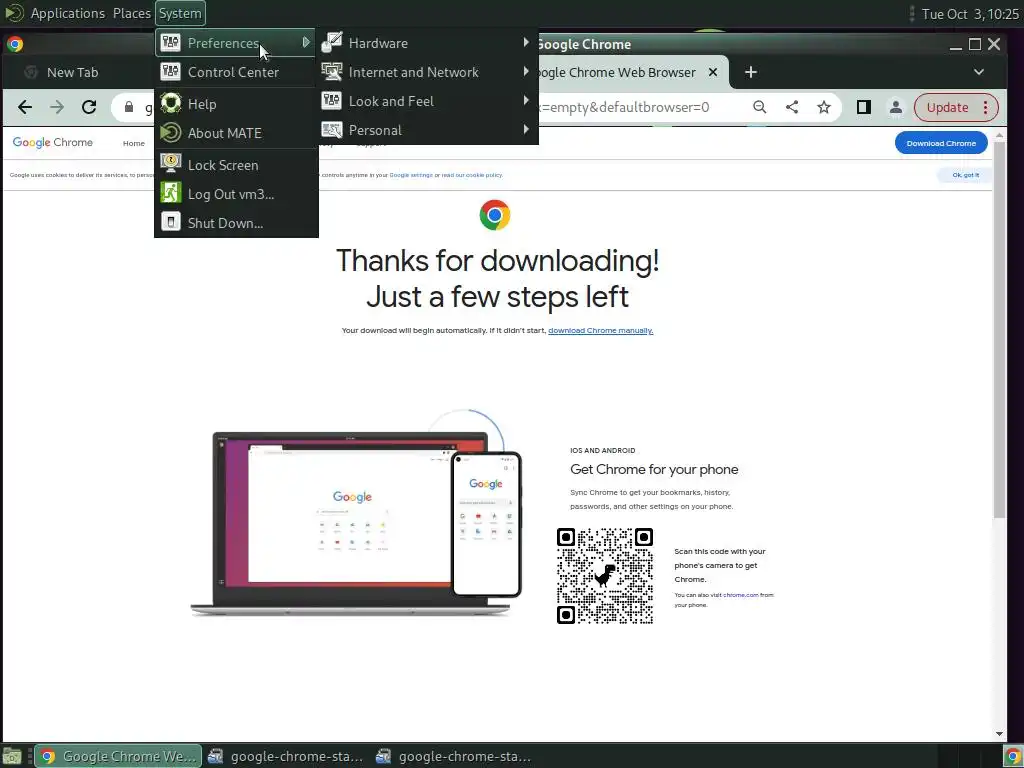Click the Look and Feel icon
The image size is (1024, 768).
(332, 101)
